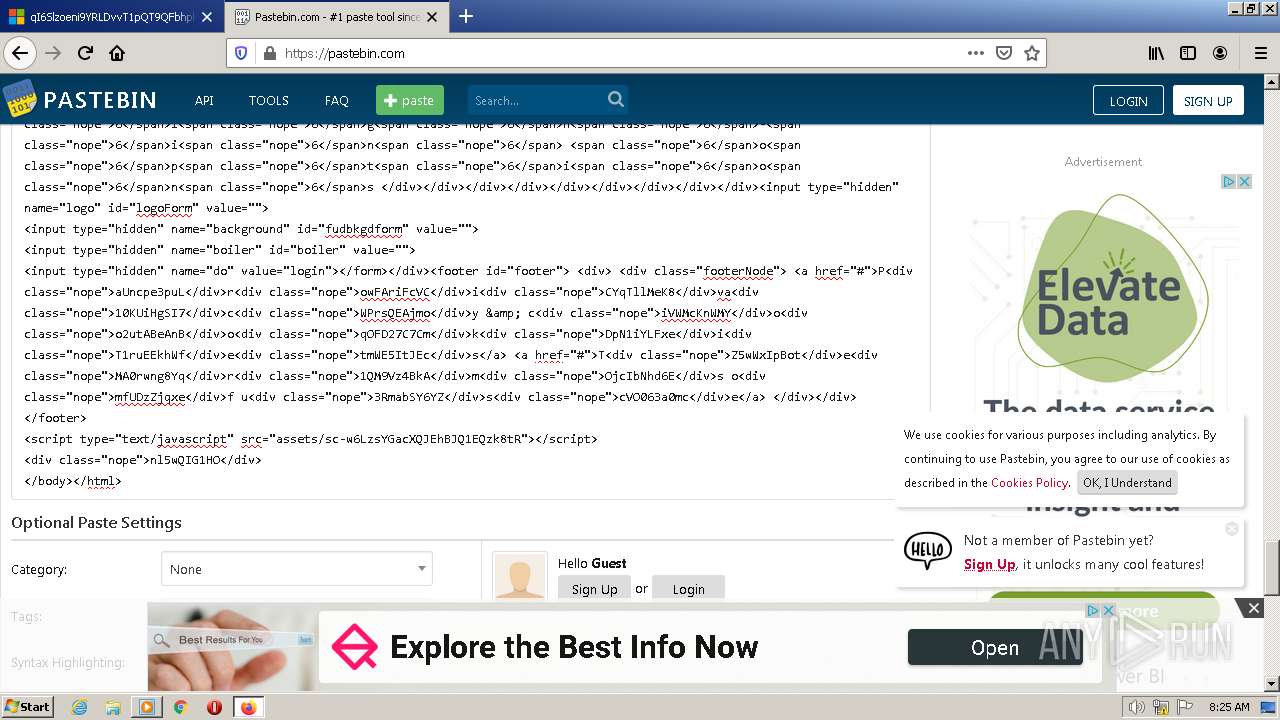Open Internet Explorer from taskbar

click(79, 707)
